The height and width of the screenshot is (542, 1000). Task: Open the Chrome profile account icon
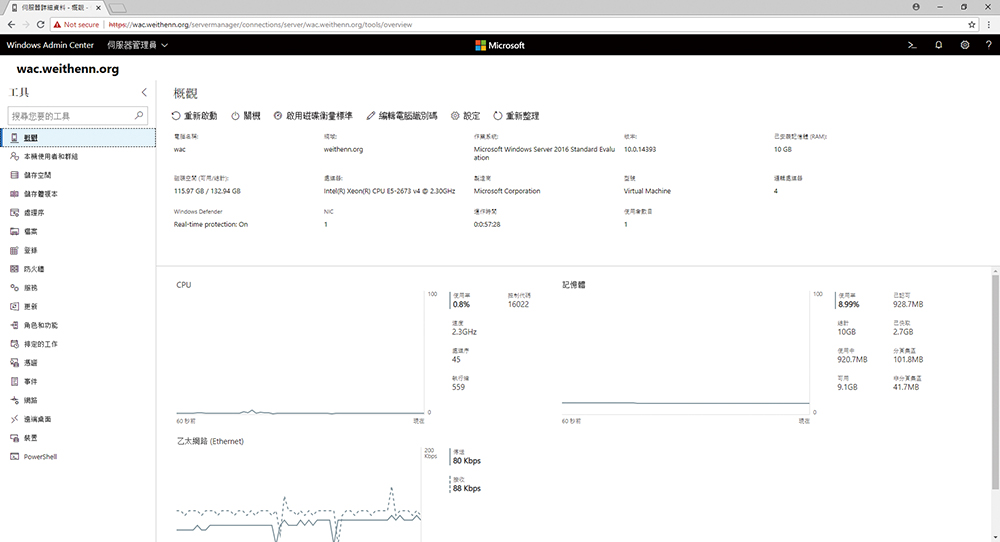(916, 7)
